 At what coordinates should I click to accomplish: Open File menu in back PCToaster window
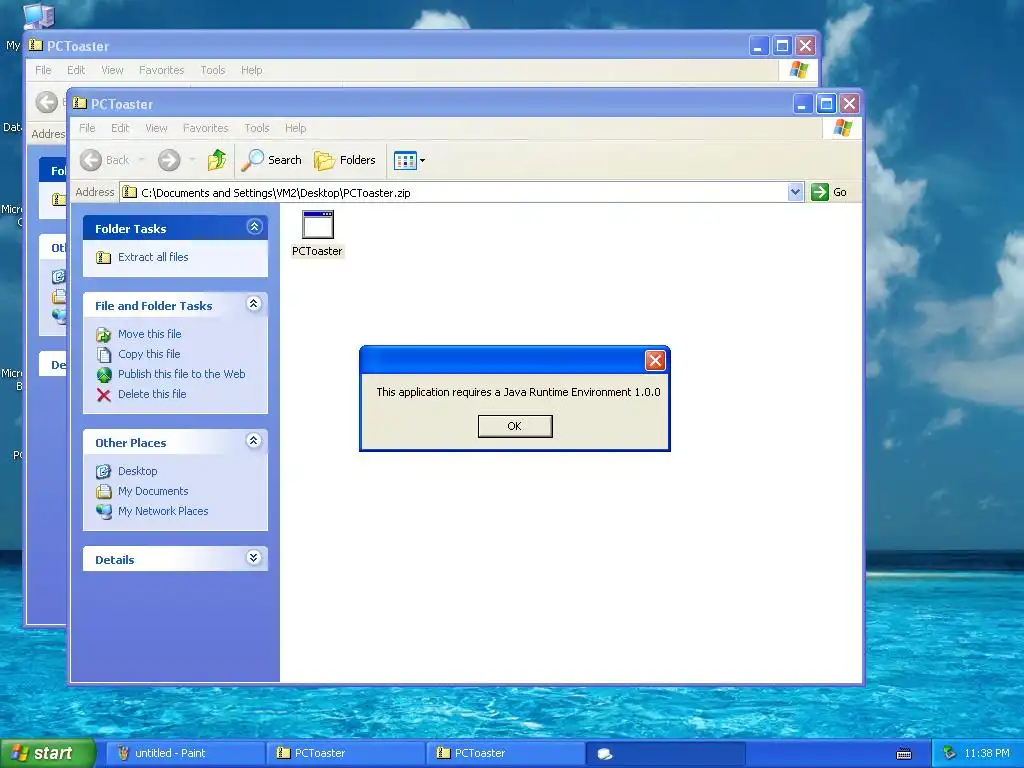pyautogui.click(x=43, y=70)
